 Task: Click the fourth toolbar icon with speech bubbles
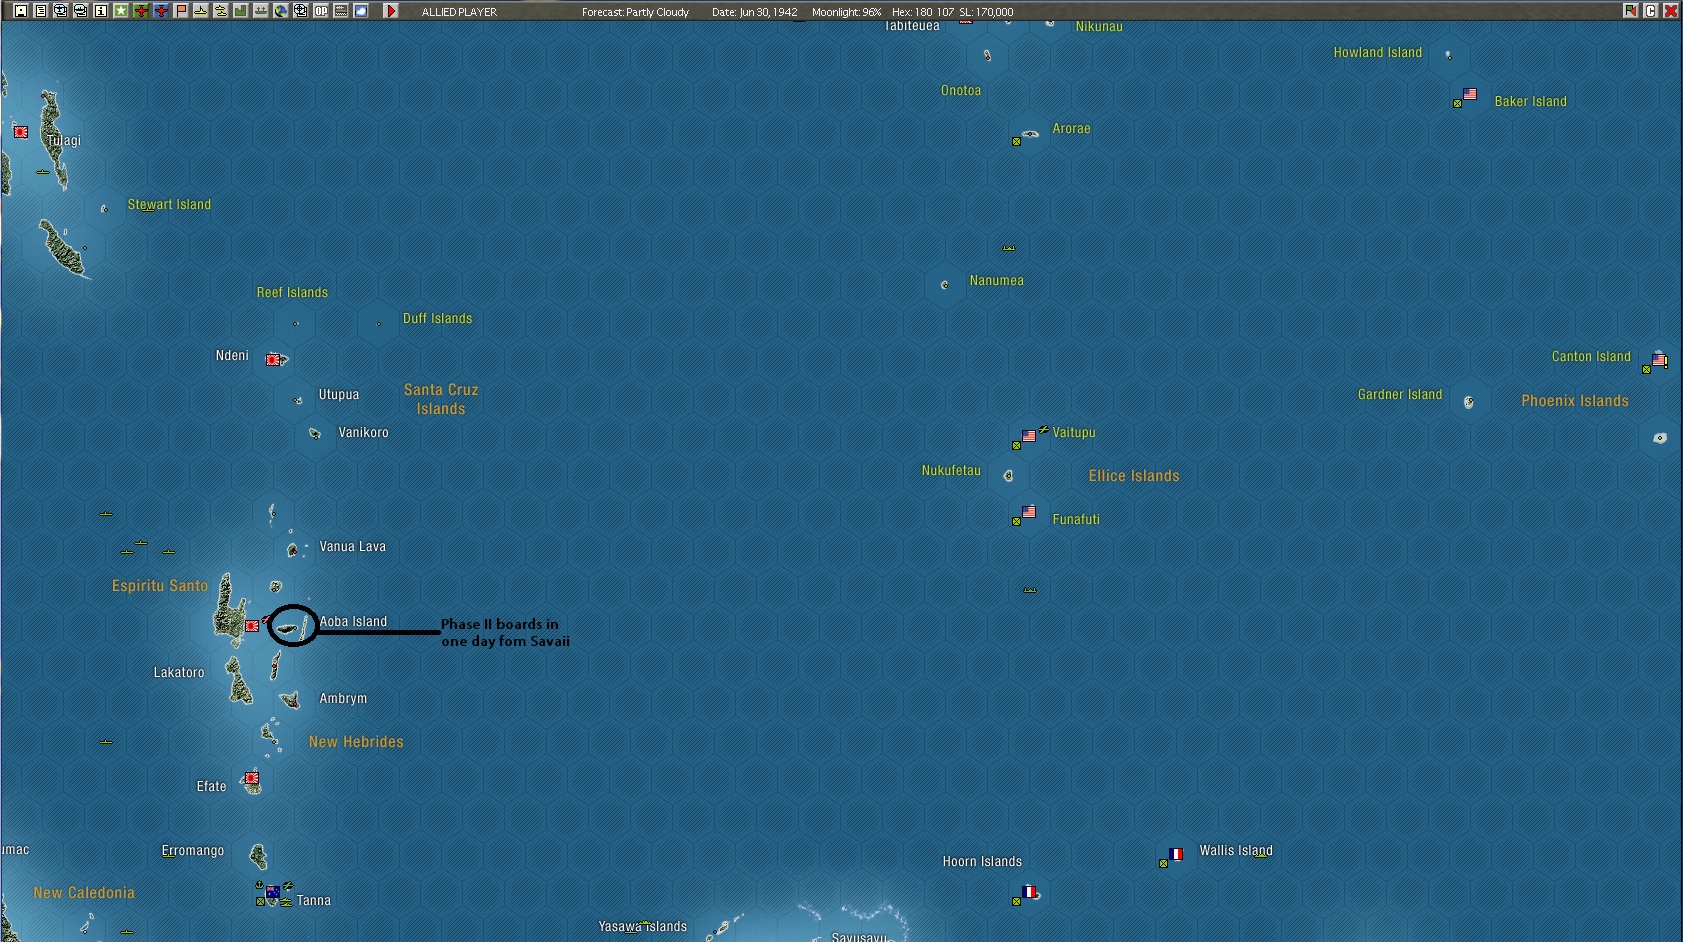(x=81, y=11)
